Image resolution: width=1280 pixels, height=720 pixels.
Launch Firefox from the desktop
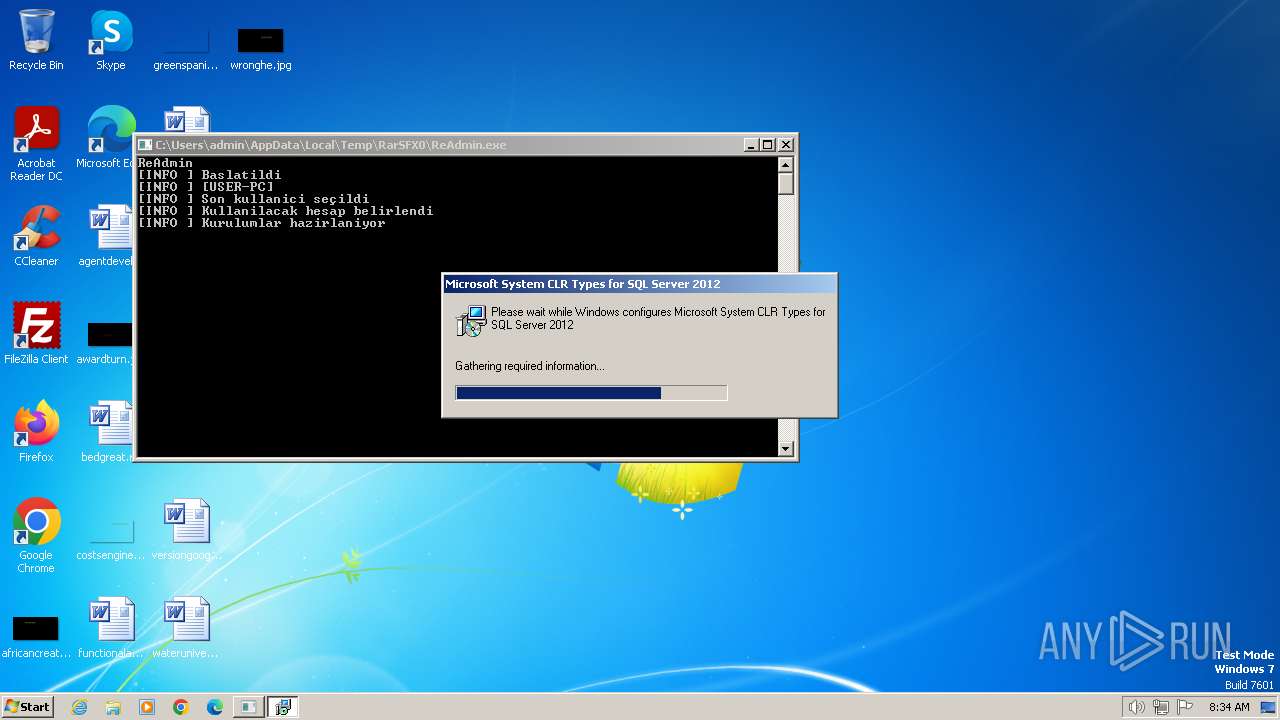(x=36, y=432)
